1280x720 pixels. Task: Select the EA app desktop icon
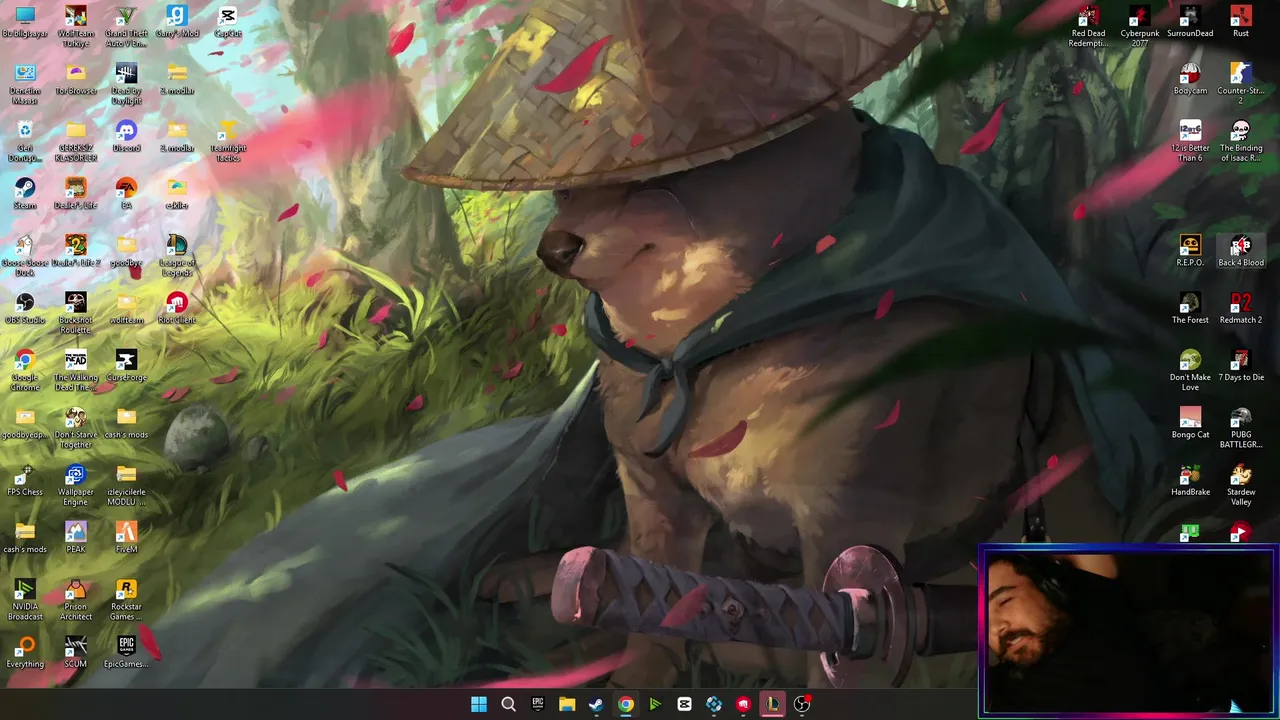click(126, 194)
